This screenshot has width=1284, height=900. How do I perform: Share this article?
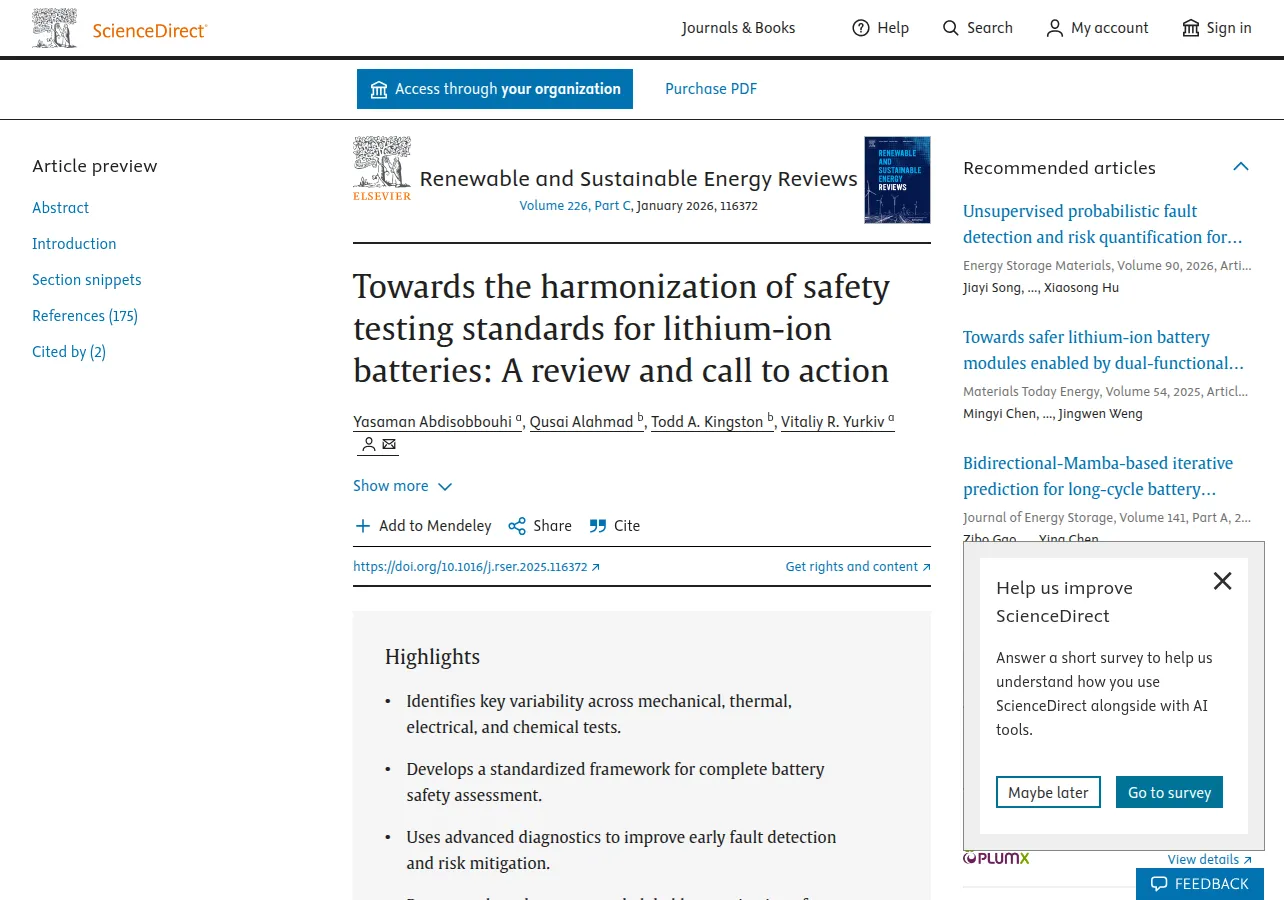click(540, 526)
